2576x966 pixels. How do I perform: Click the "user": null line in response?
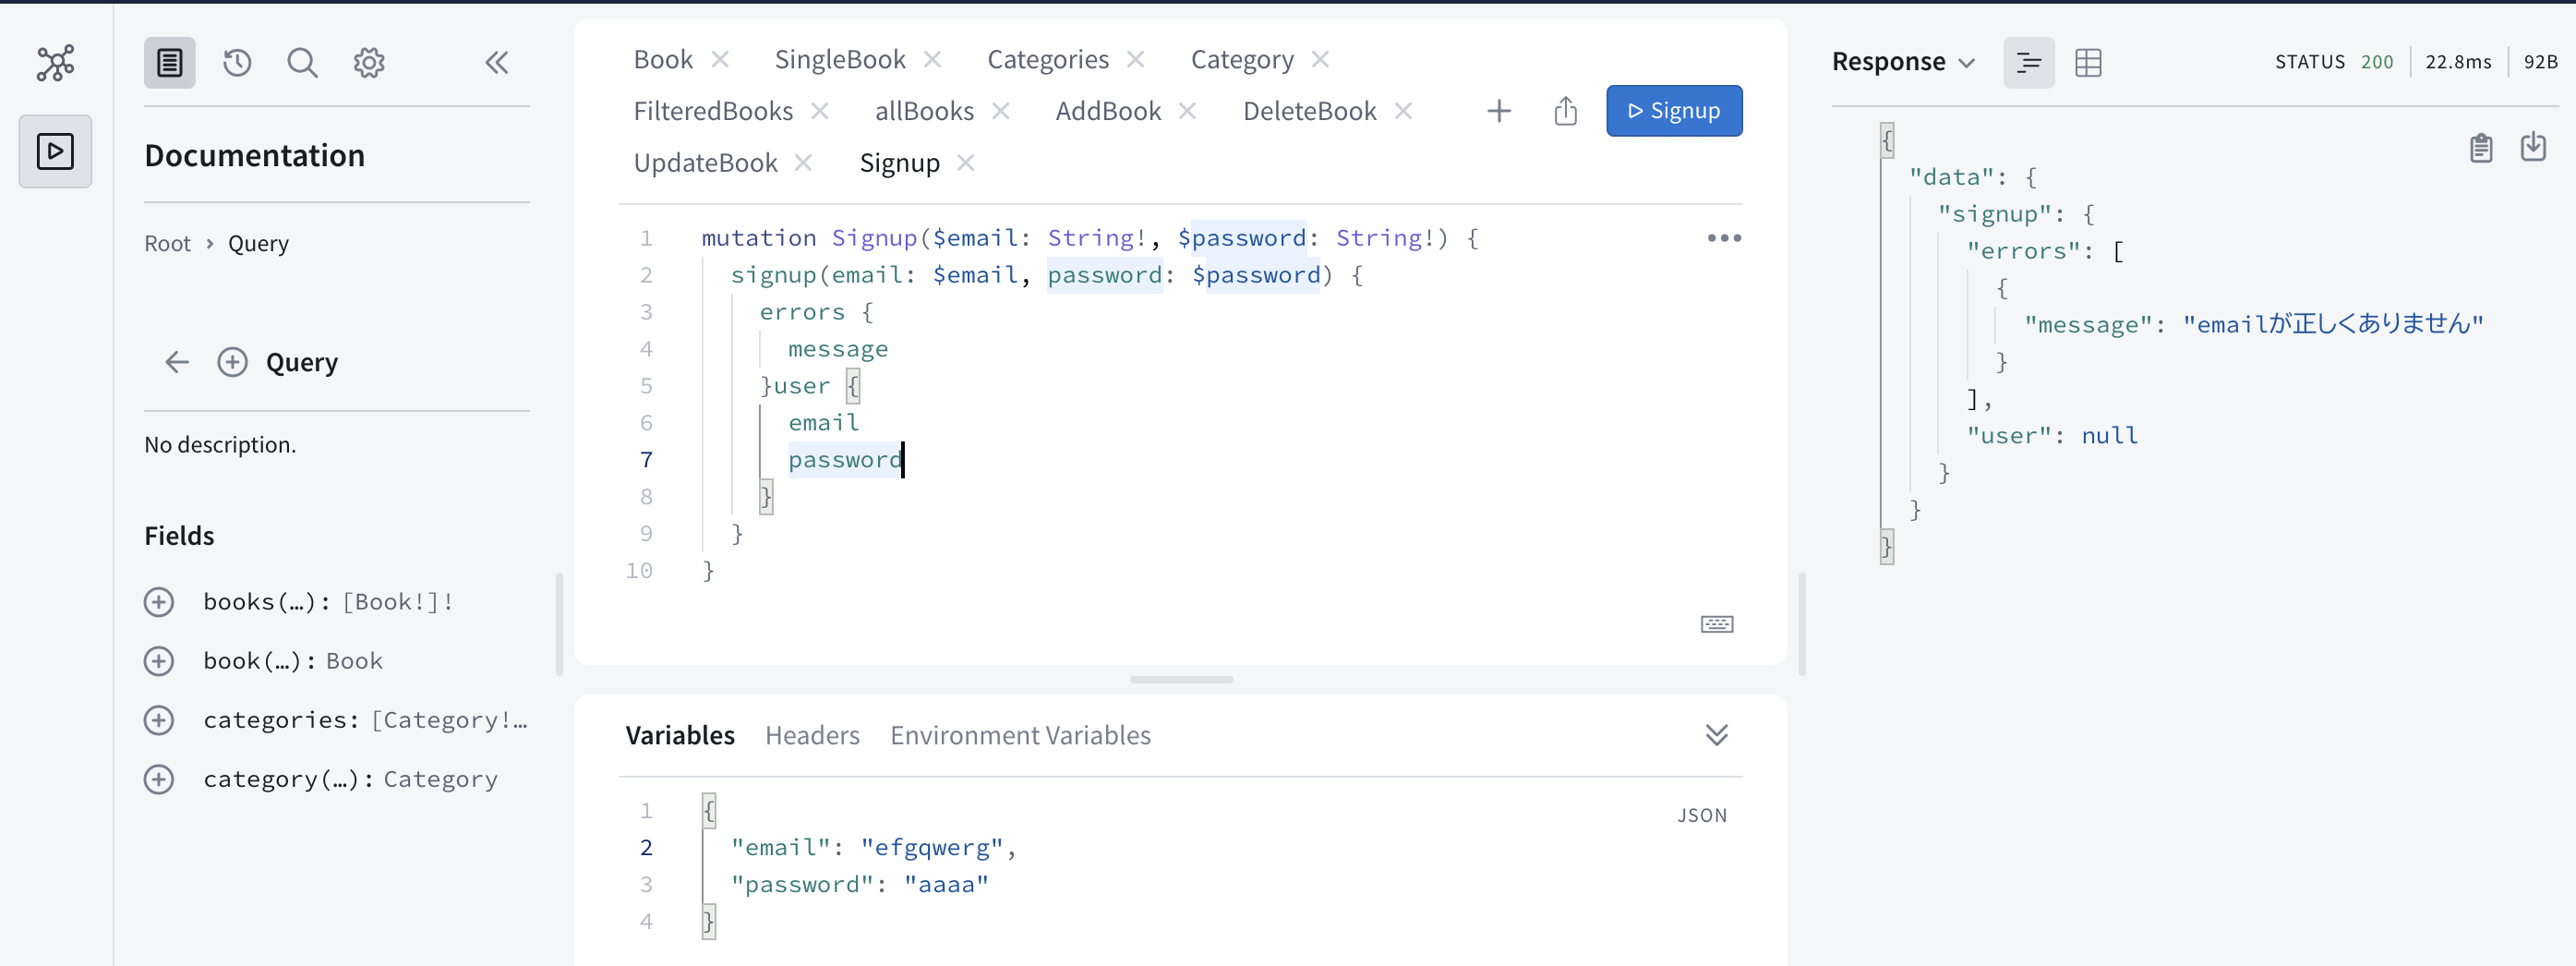pyautogui.click(x=2051, y=436)
